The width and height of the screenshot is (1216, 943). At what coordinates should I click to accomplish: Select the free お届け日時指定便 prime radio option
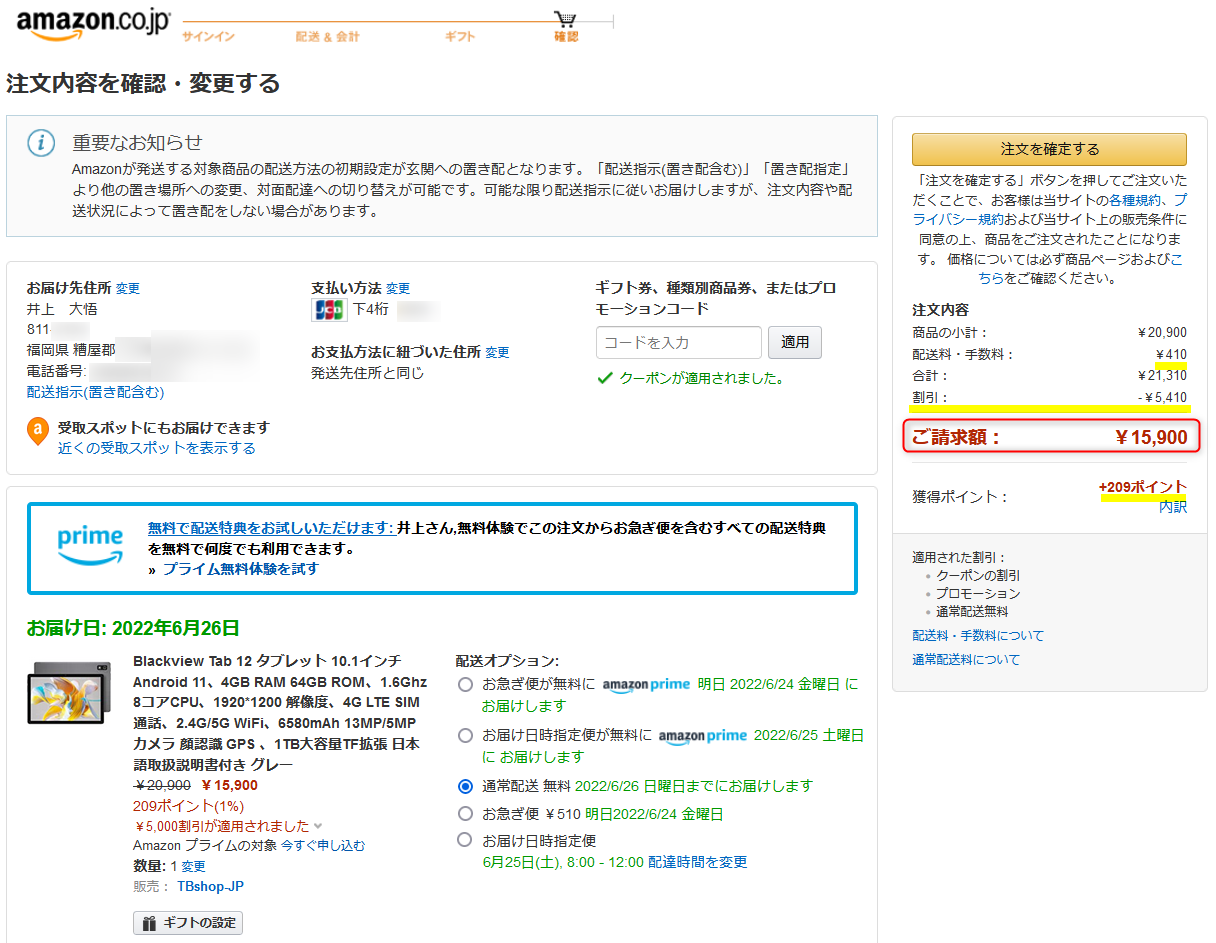pos(465,736)
